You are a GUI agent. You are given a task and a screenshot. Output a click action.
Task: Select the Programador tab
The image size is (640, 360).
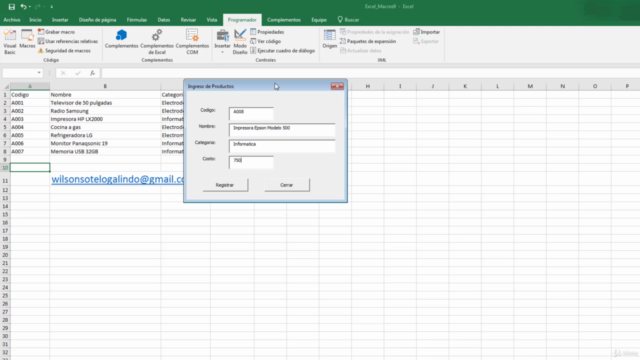click(x=242, y=20)
